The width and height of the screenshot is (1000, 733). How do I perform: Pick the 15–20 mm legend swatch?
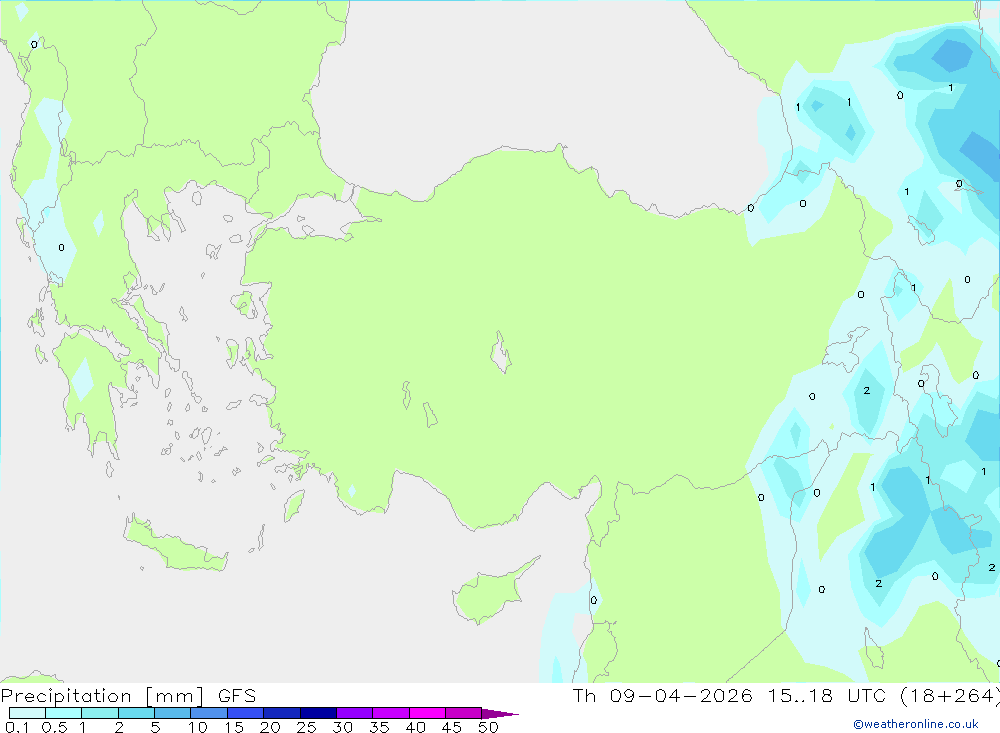(246, 713)
